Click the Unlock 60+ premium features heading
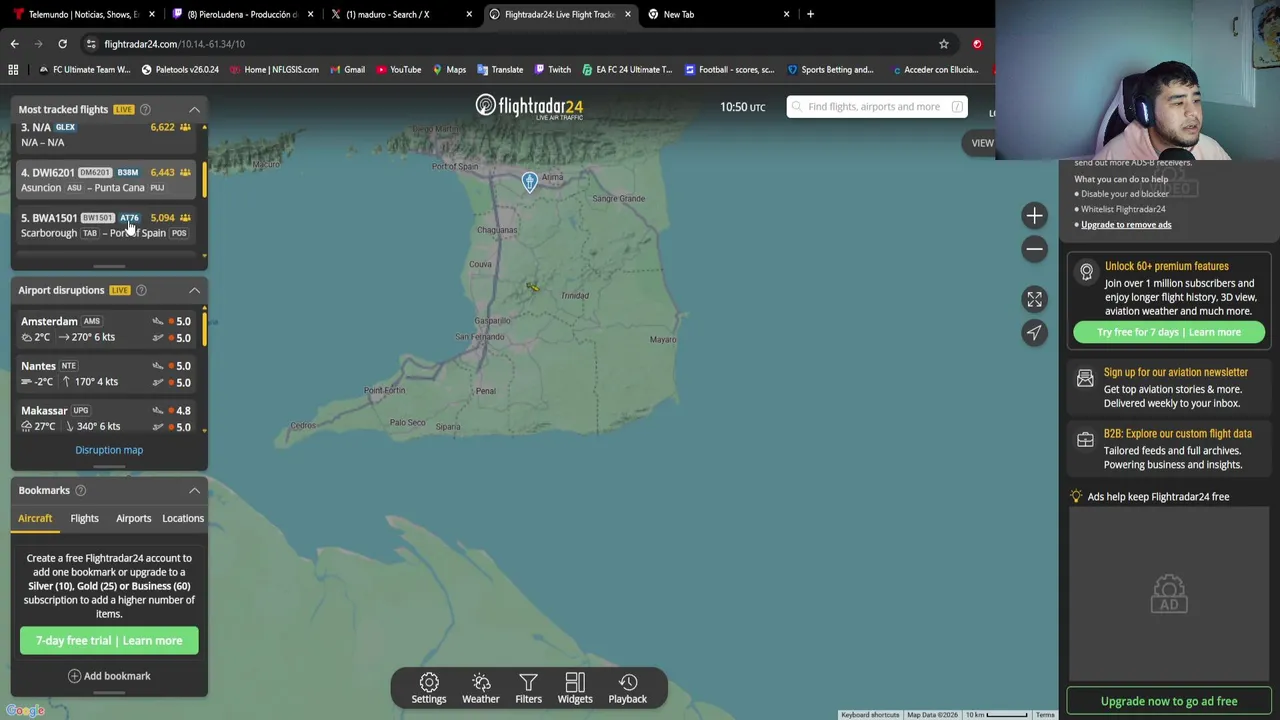The width and height of the screenshot is (1280, 720). [x=1166, y=266]
